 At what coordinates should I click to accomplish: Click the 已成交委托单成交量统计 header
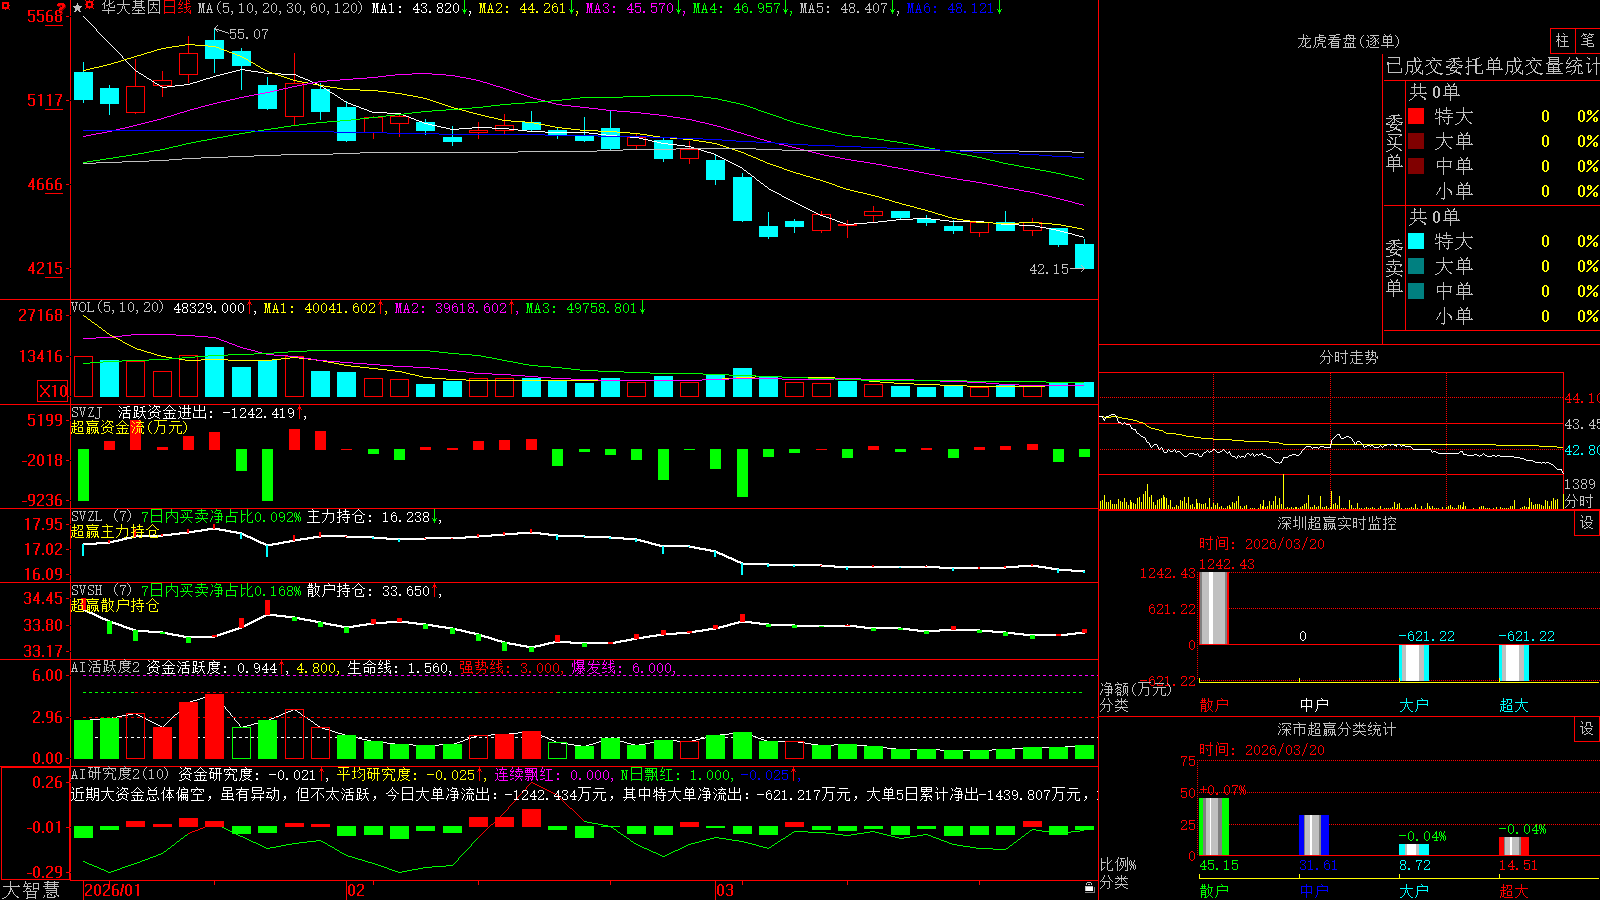(1492, 66)
